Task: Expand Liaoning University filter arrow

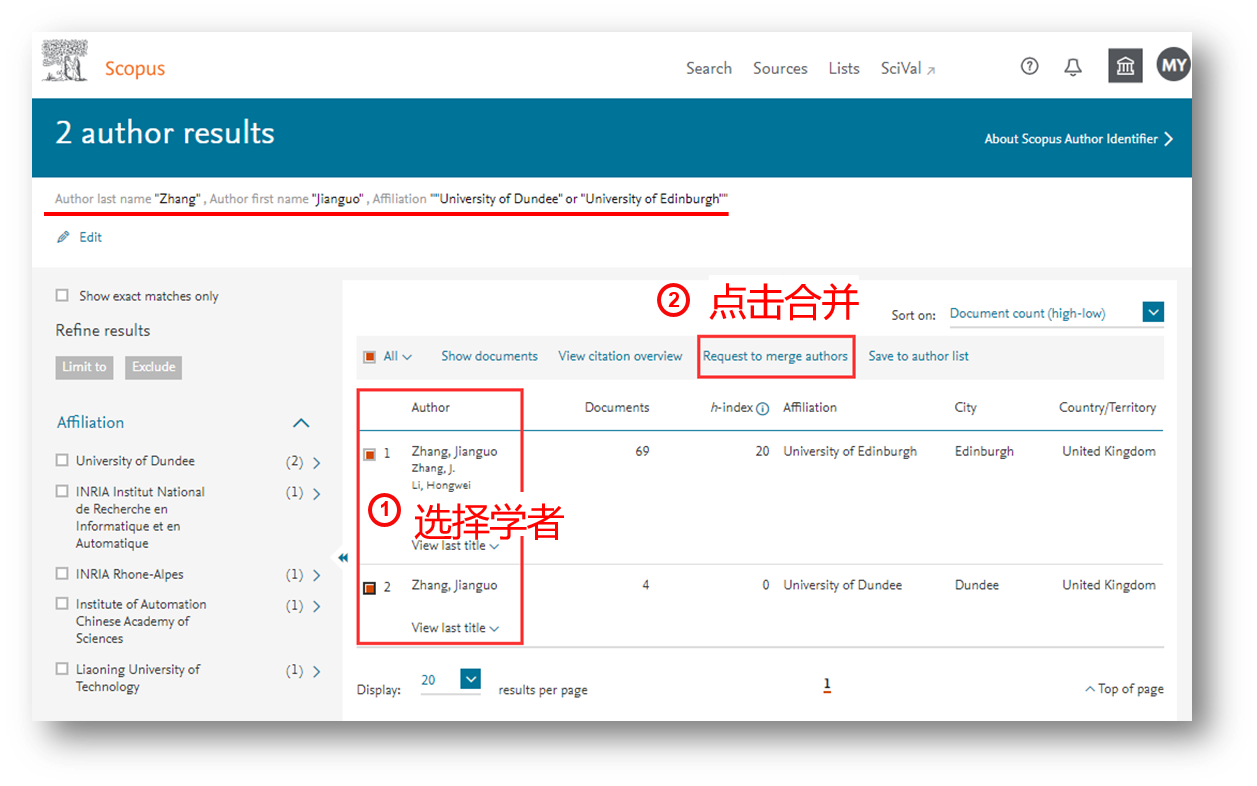Action: click(x=317, y=671)
